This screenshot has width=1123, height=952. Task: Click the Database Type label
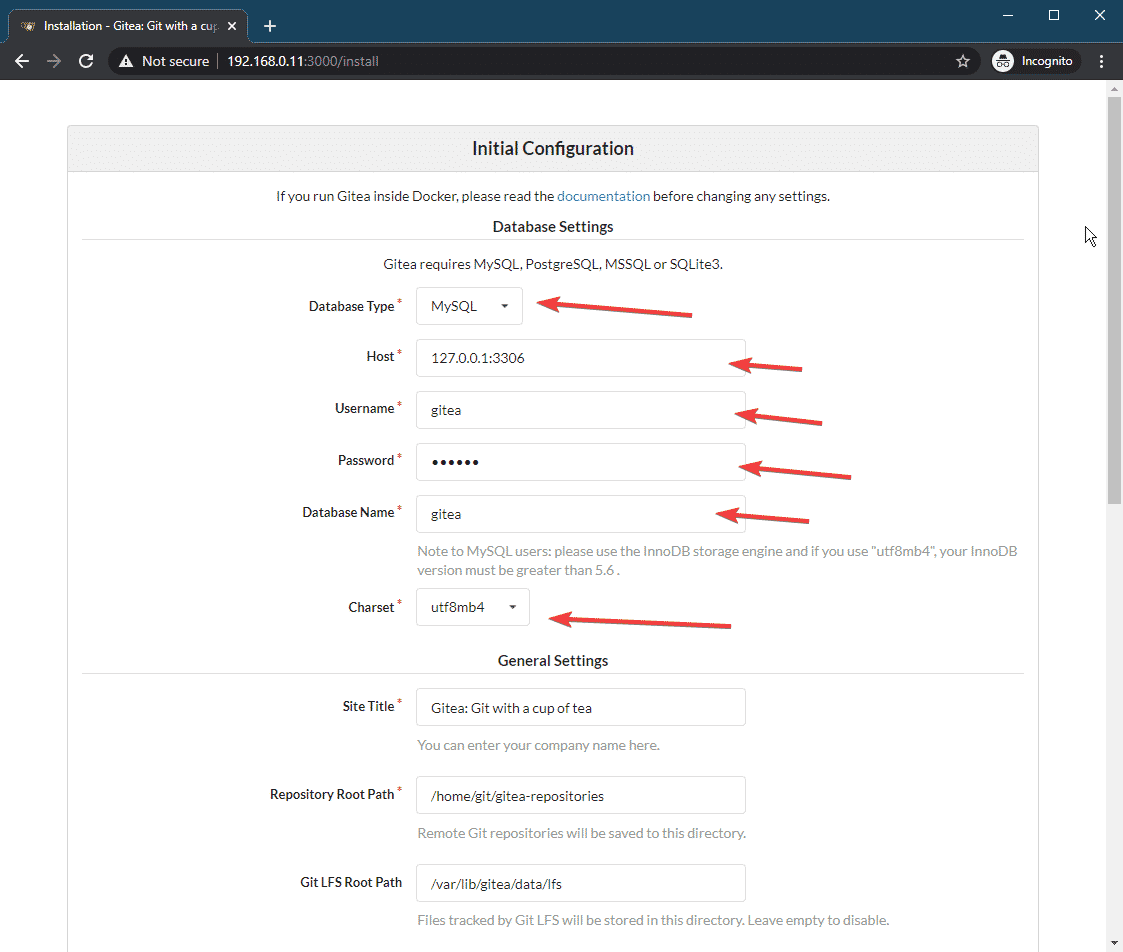[352, 306]
